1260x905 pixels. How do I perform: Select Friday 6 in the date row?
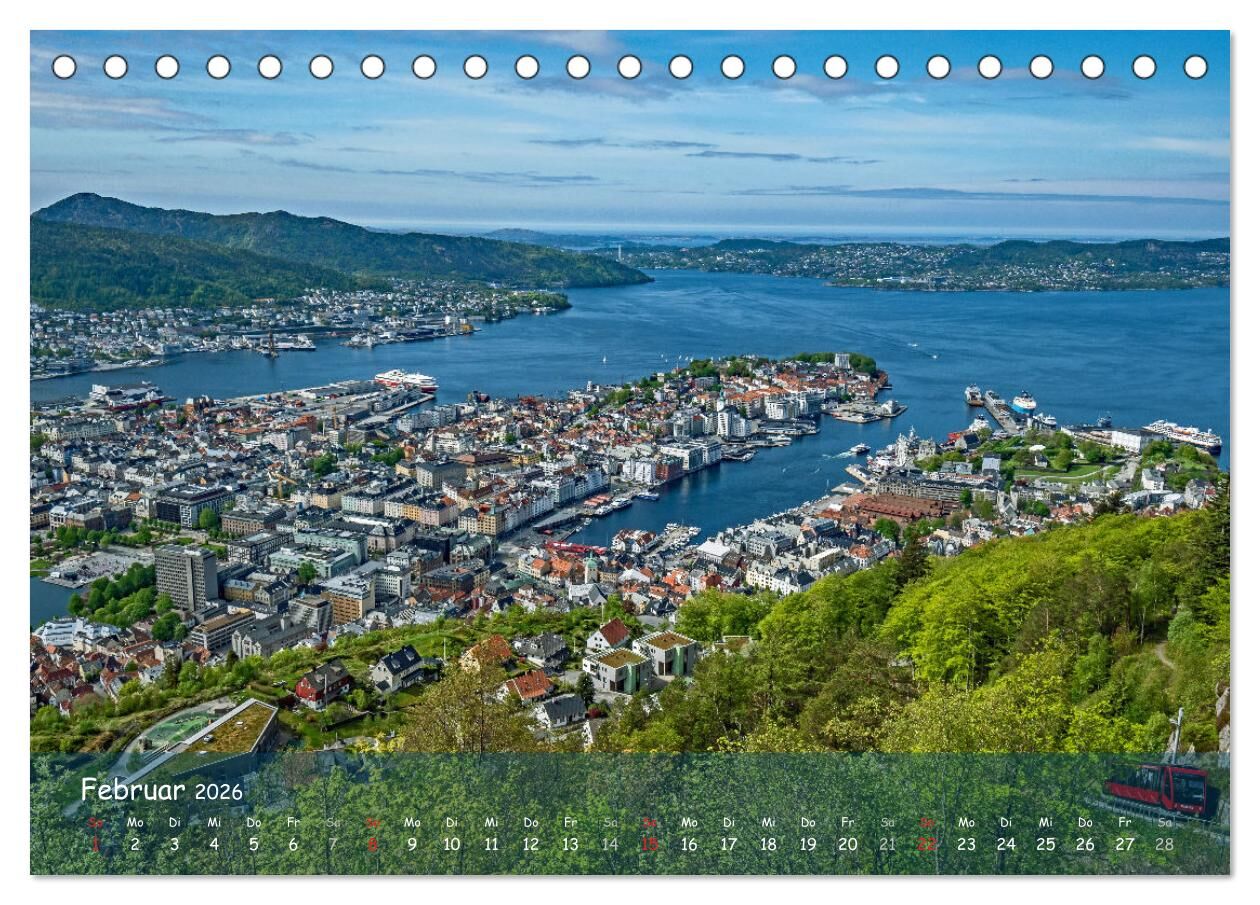[x=293, y=844]
